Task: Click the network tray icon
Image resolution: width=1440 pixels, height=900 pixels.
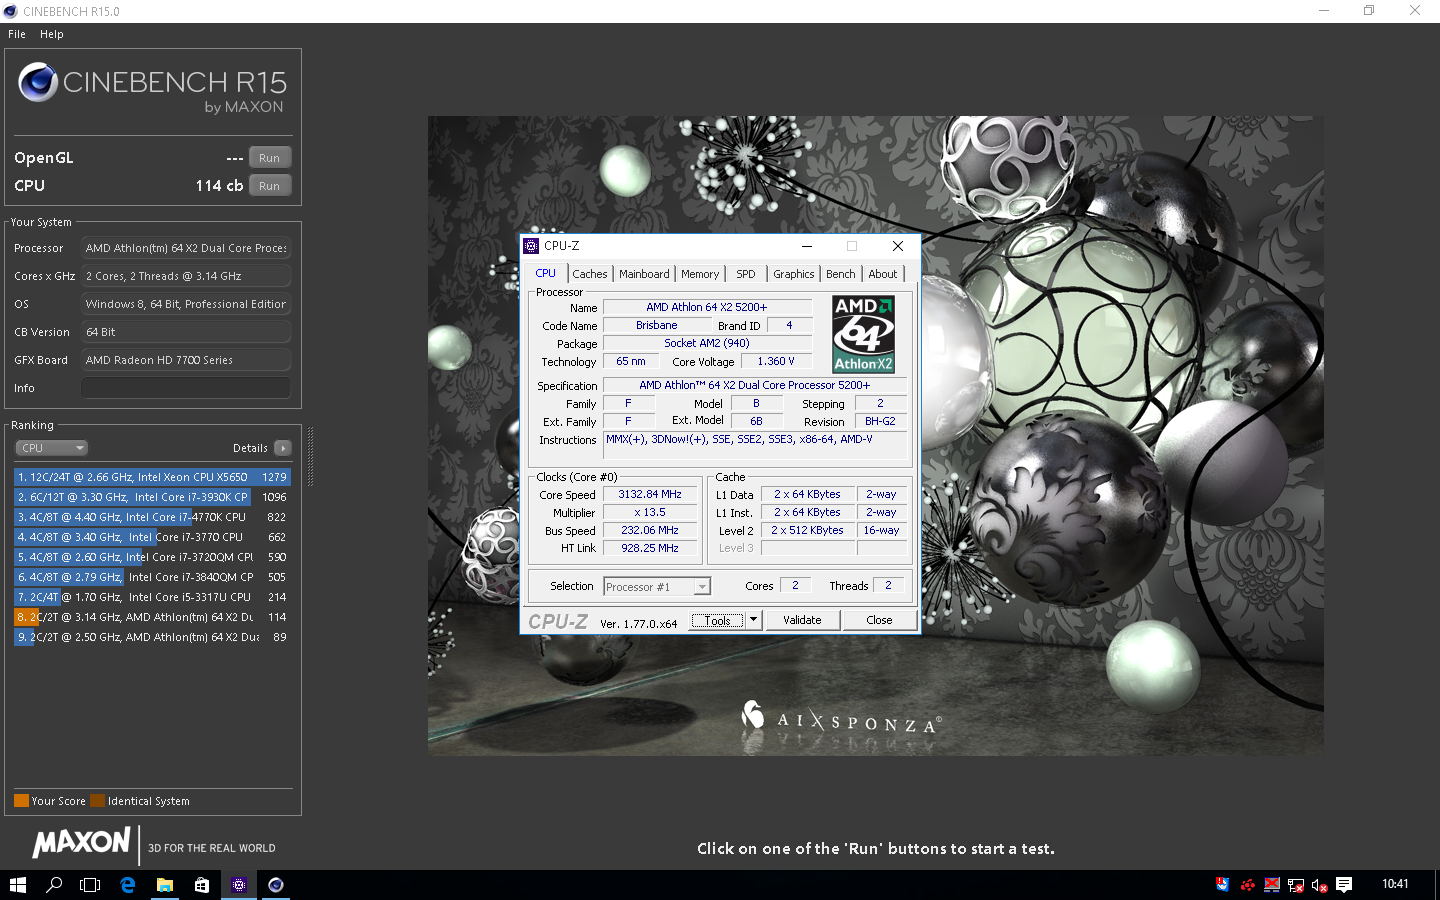Action: click(1295, 885)
